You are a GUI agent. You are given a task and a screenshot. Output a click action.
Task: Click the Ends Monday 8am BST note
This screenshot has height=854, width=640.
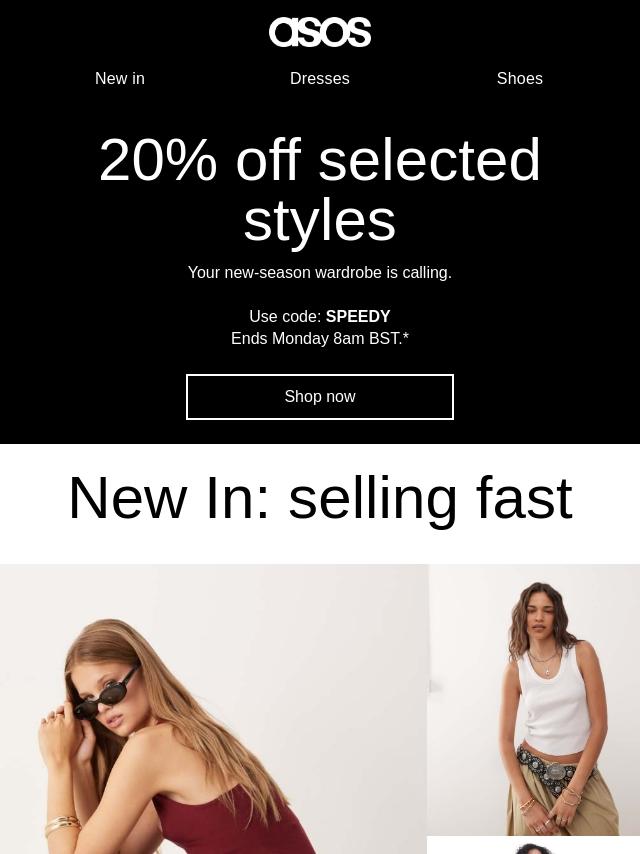coord(320,338)
